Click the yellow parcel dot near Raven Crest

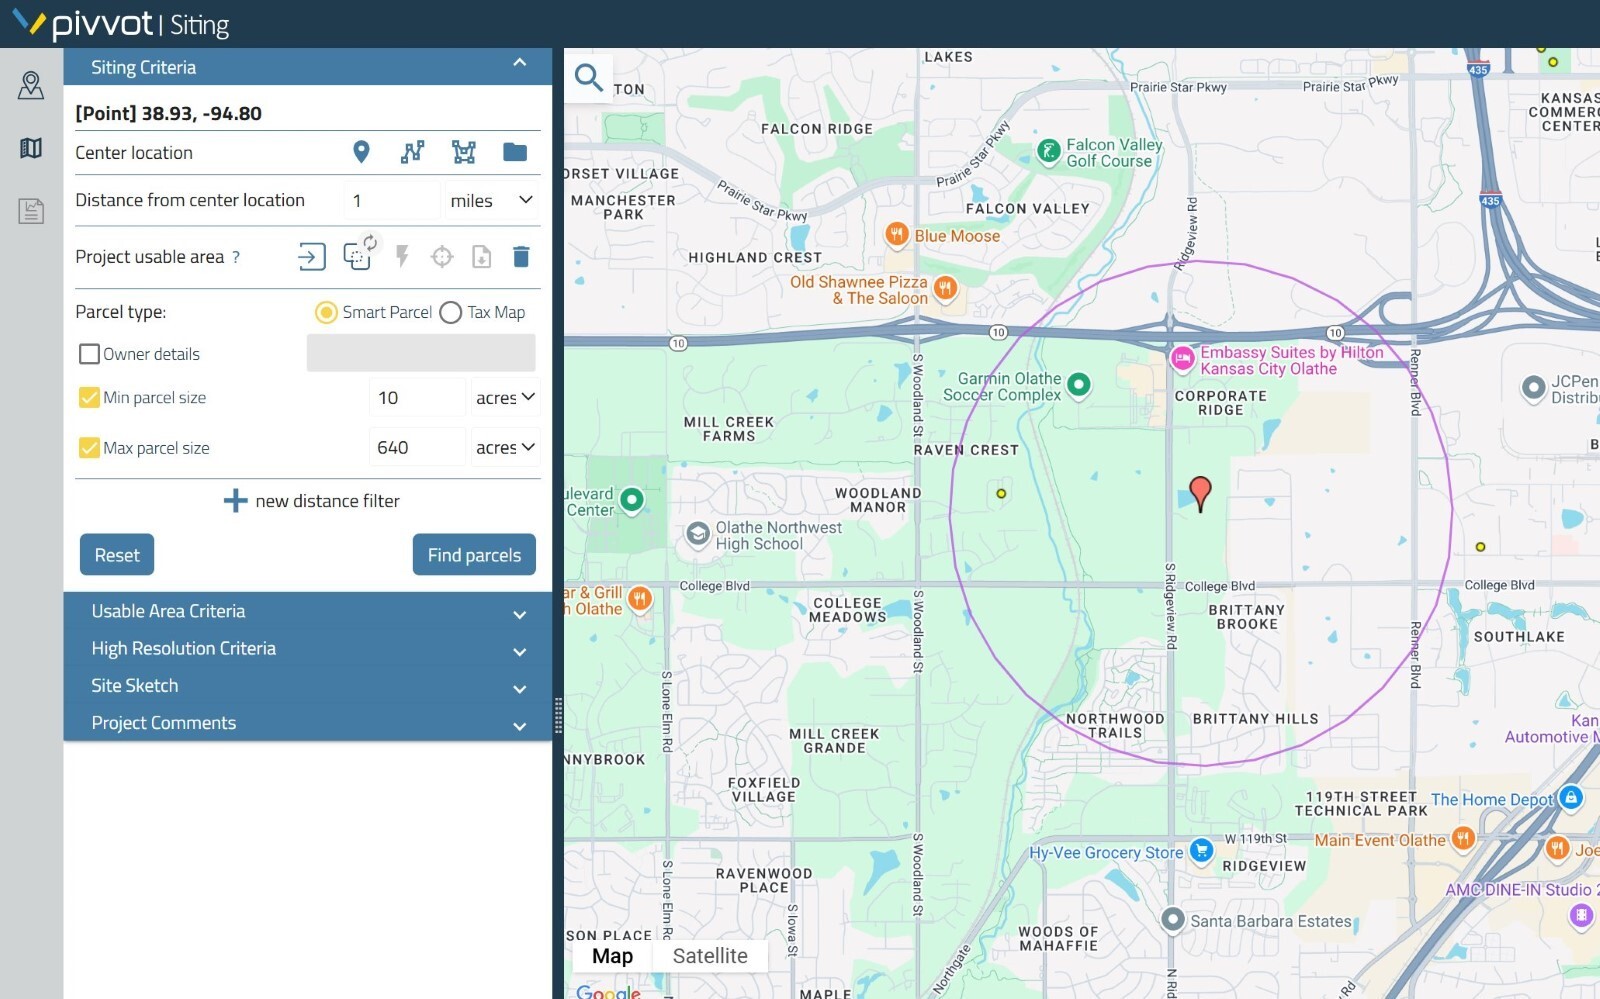tap(1001, 493)
